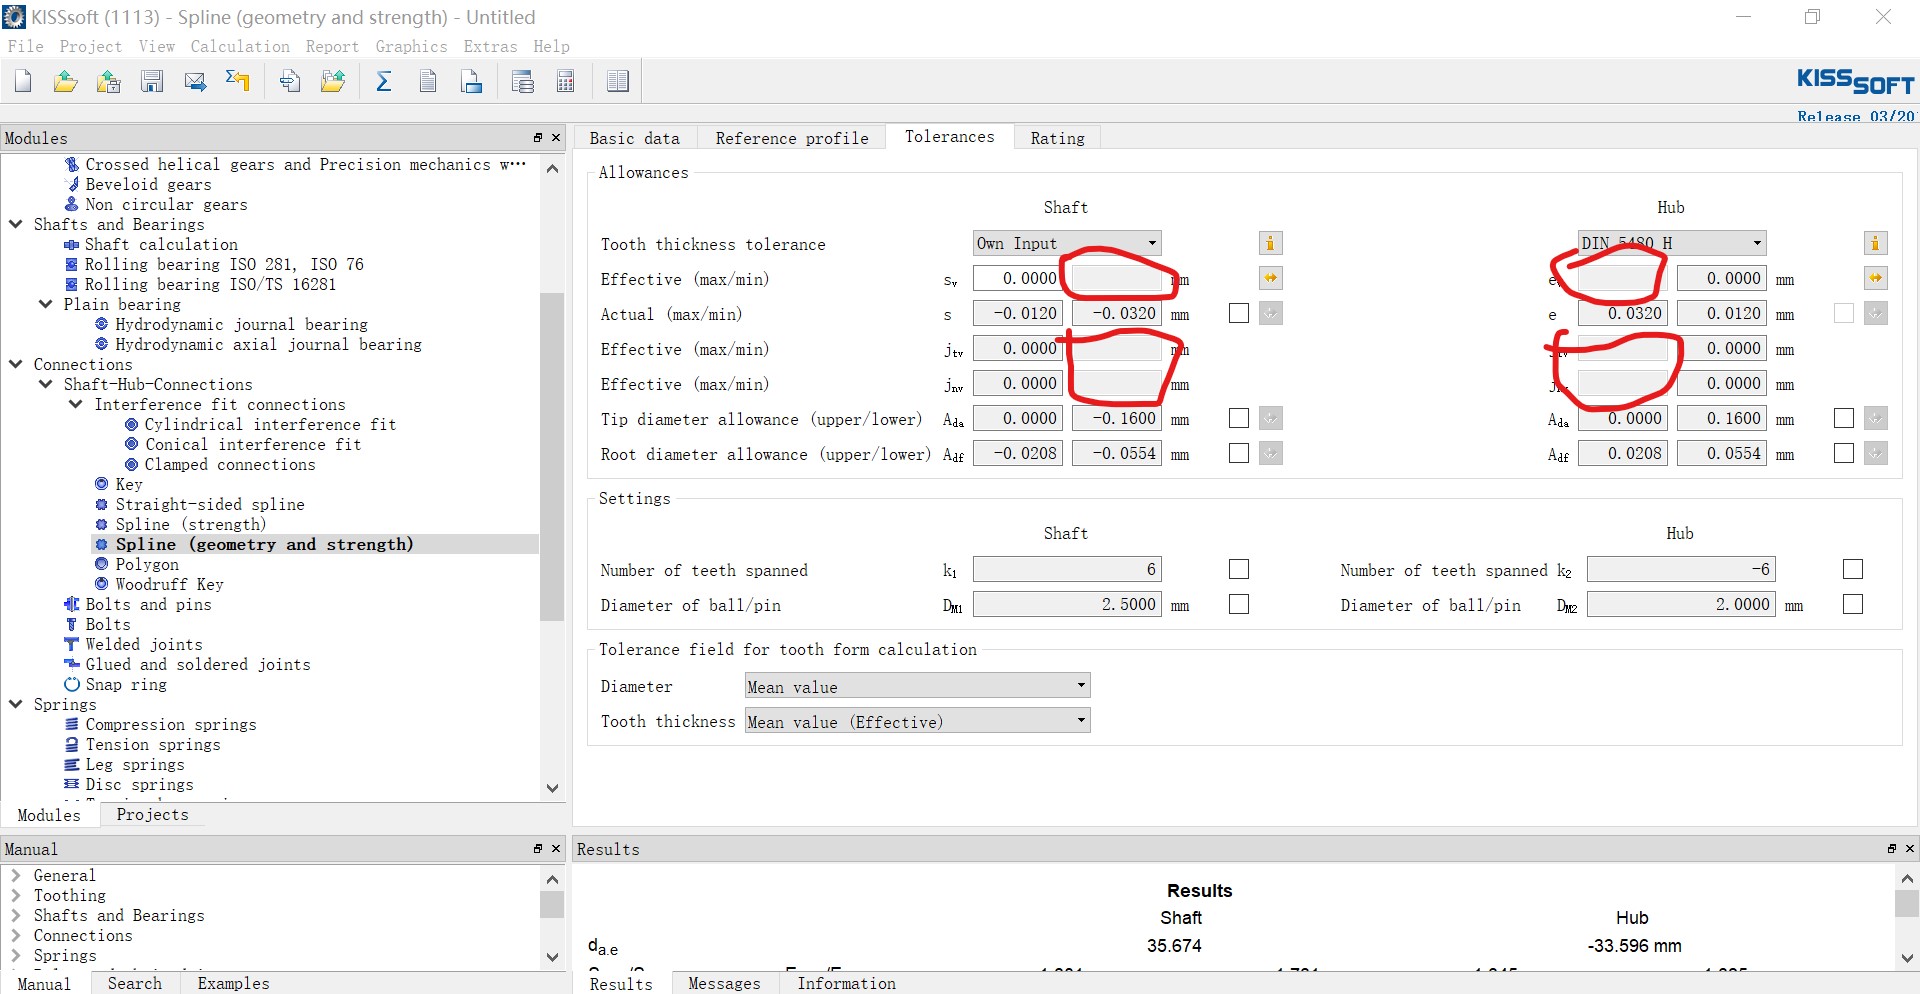Viewport: 1920px width, 994px height.
Task: Switch to the Basic data tab
Action: [x=634, y=138]
